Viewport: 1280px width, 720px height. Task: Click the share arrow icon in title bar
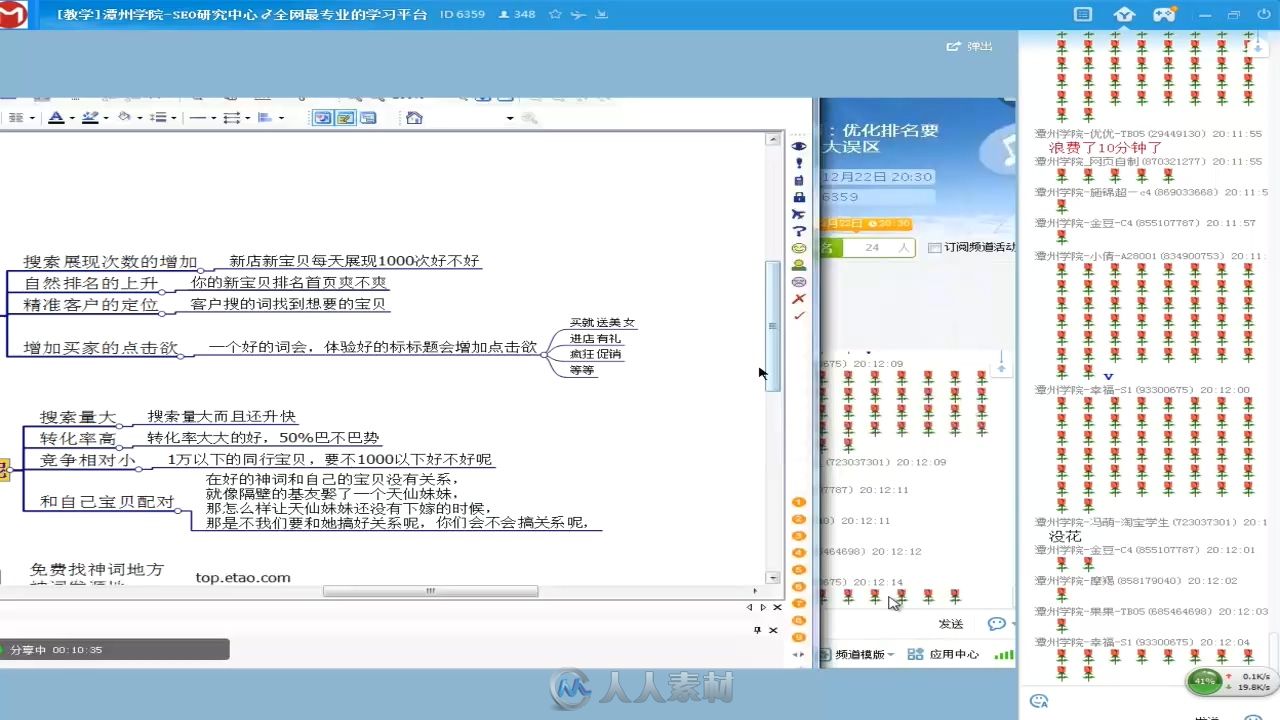coord(578,14)
